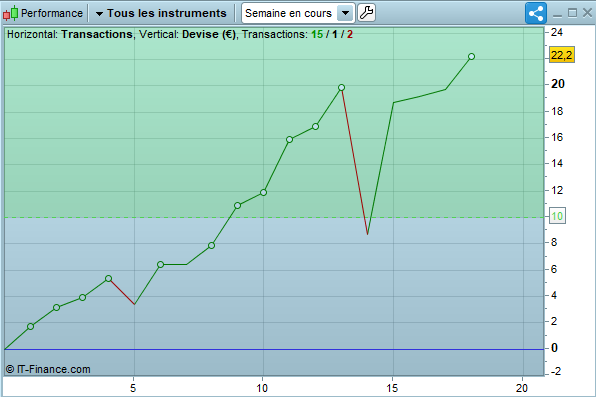This screenshot has height=397, width=596.
Task: Select the dashed-line 10 level label
Action: (x=557, y=216)
